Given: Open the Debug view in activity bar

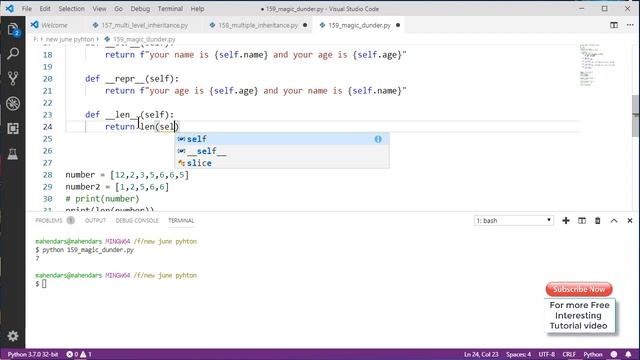Looking at the screenshot, I should [x=13, y=104].
